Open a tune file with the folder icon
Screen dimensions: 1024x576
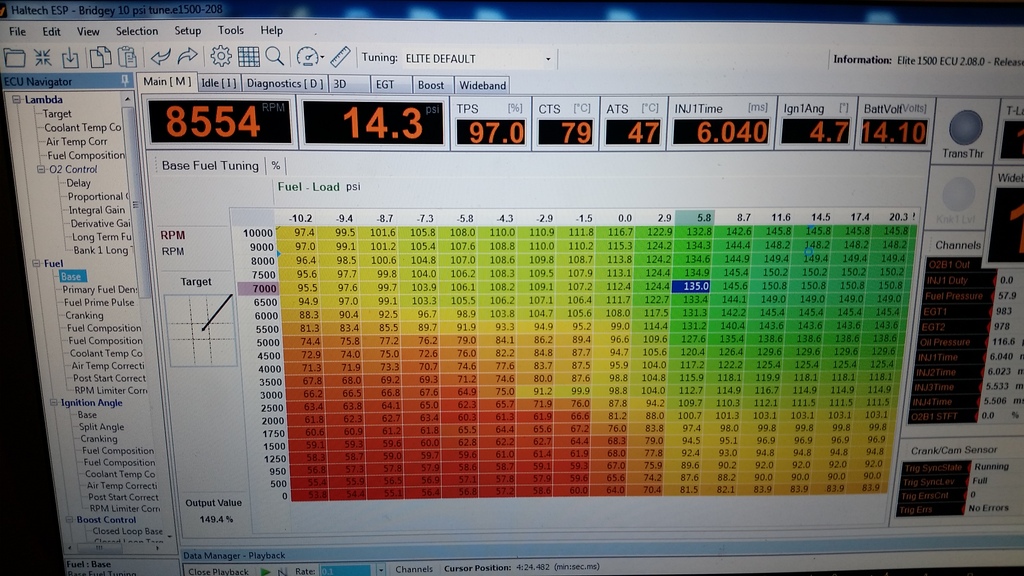15,58
